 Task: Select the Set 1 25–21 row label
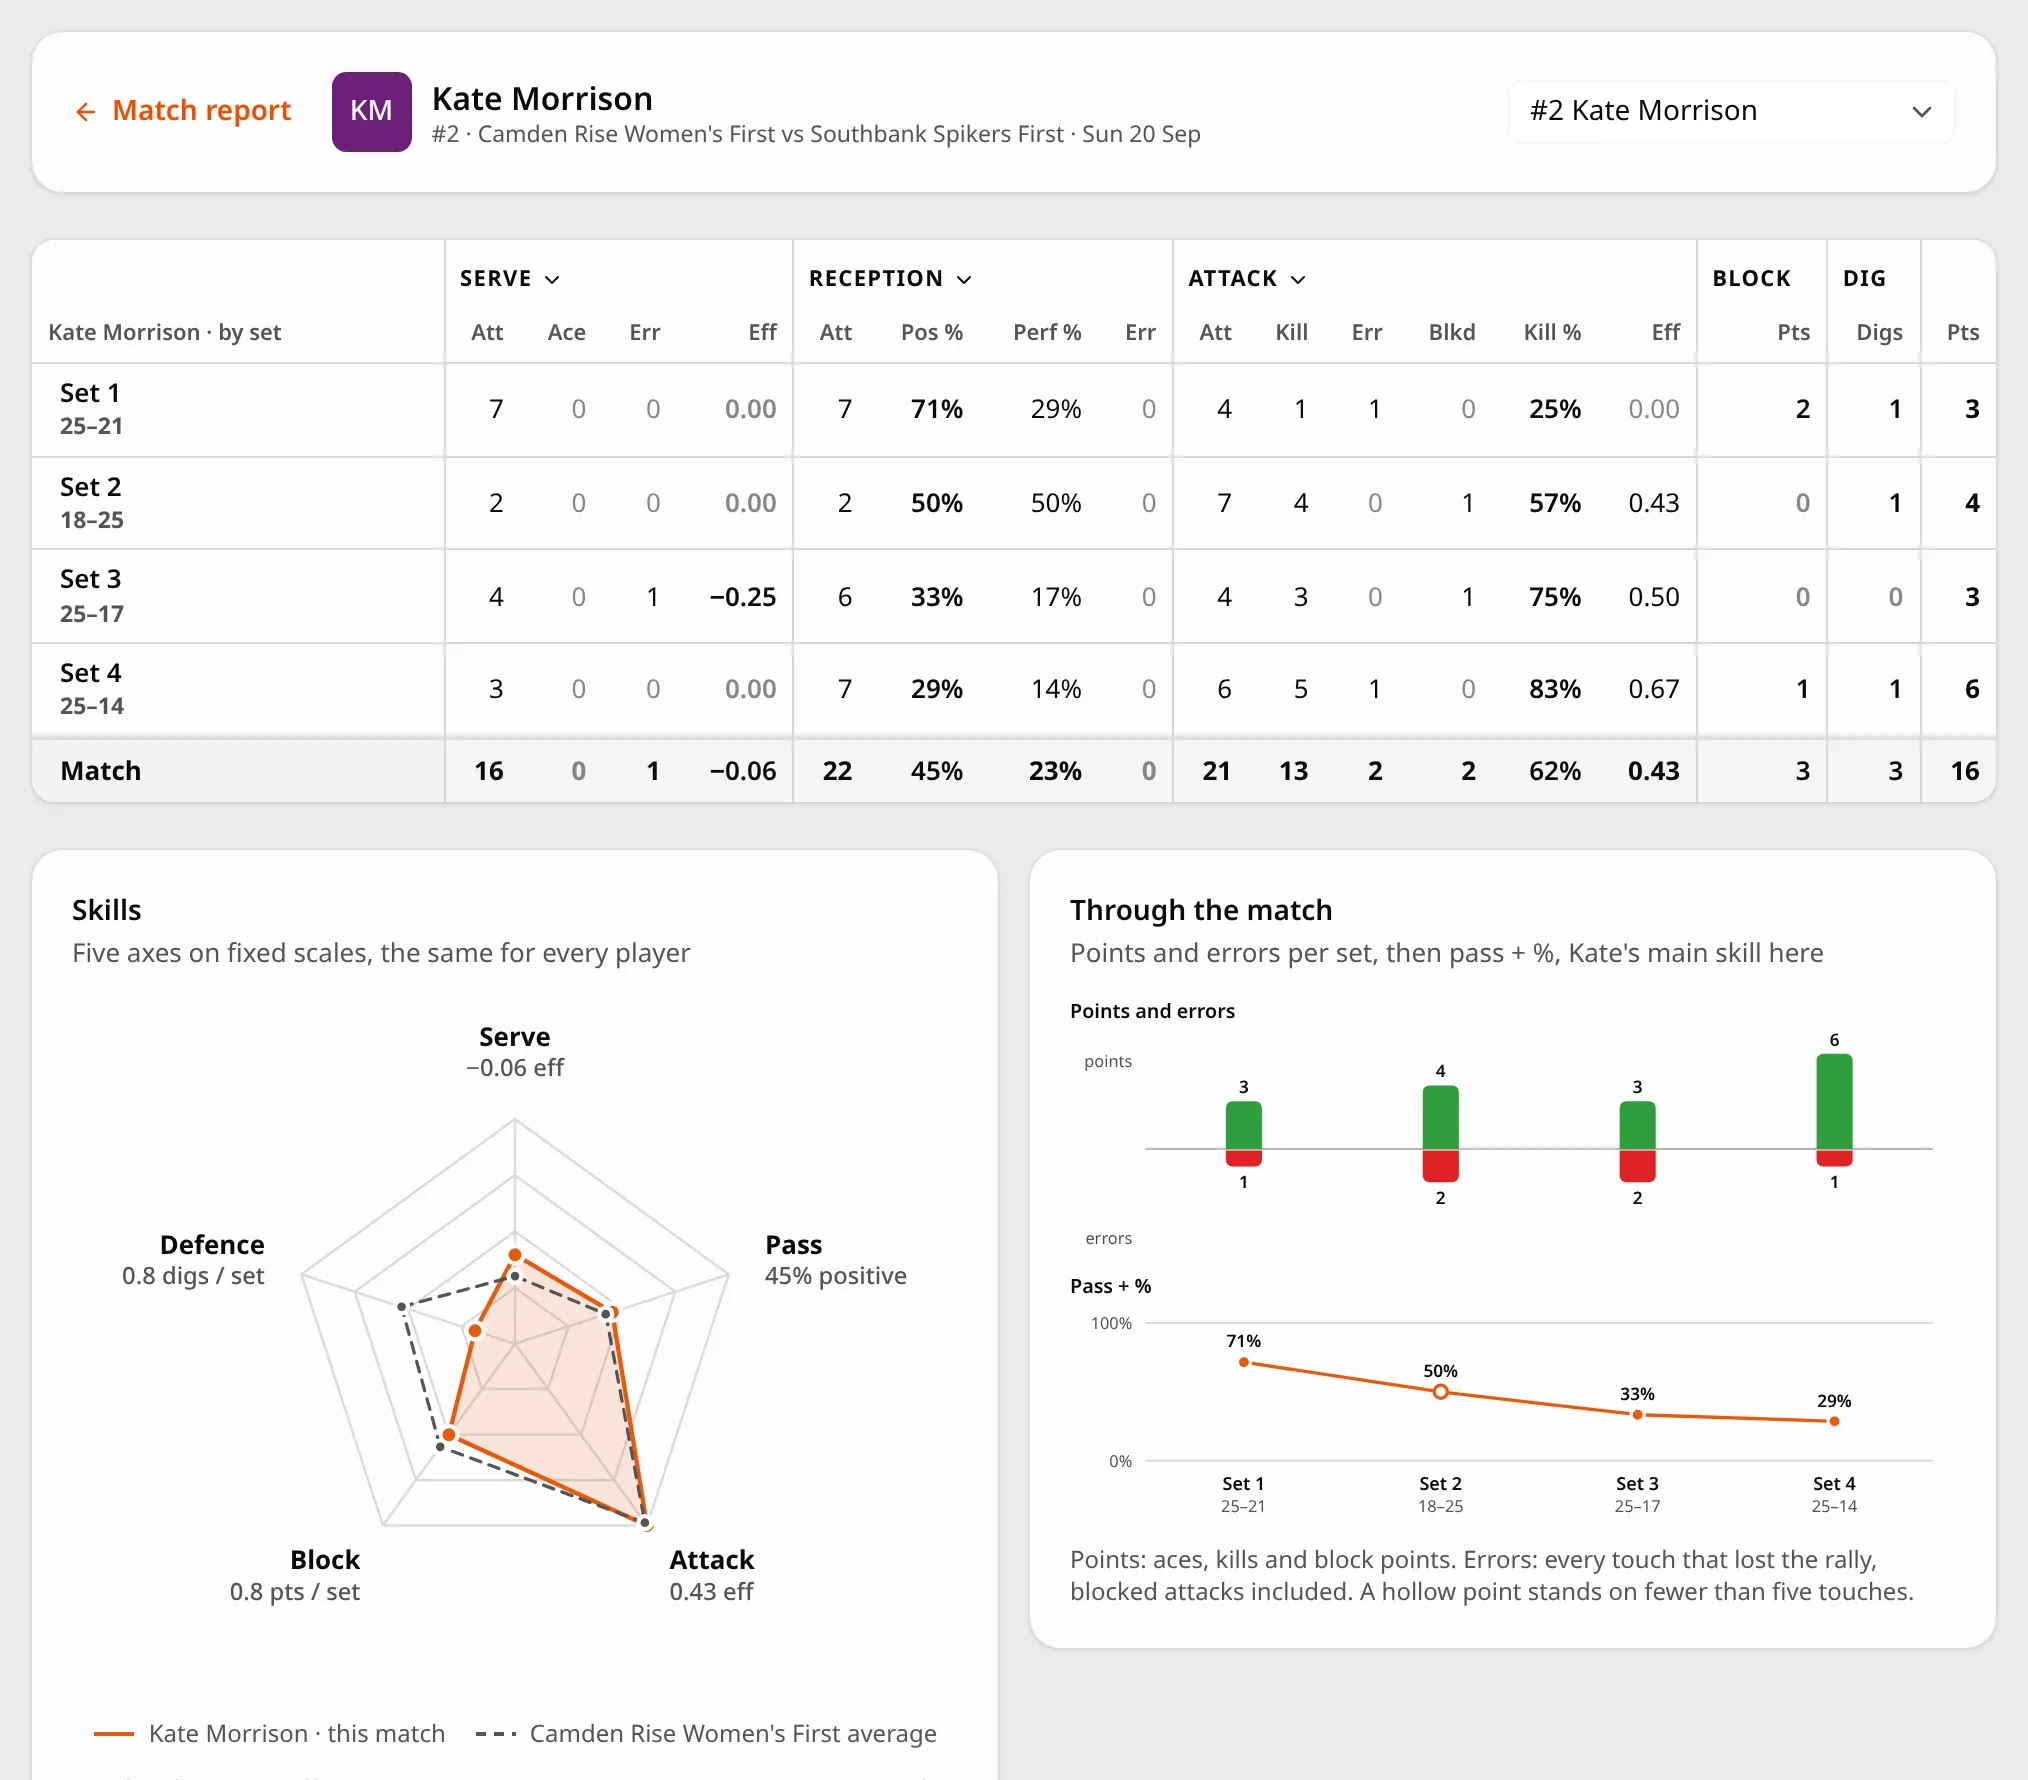[x=92, y=409]
